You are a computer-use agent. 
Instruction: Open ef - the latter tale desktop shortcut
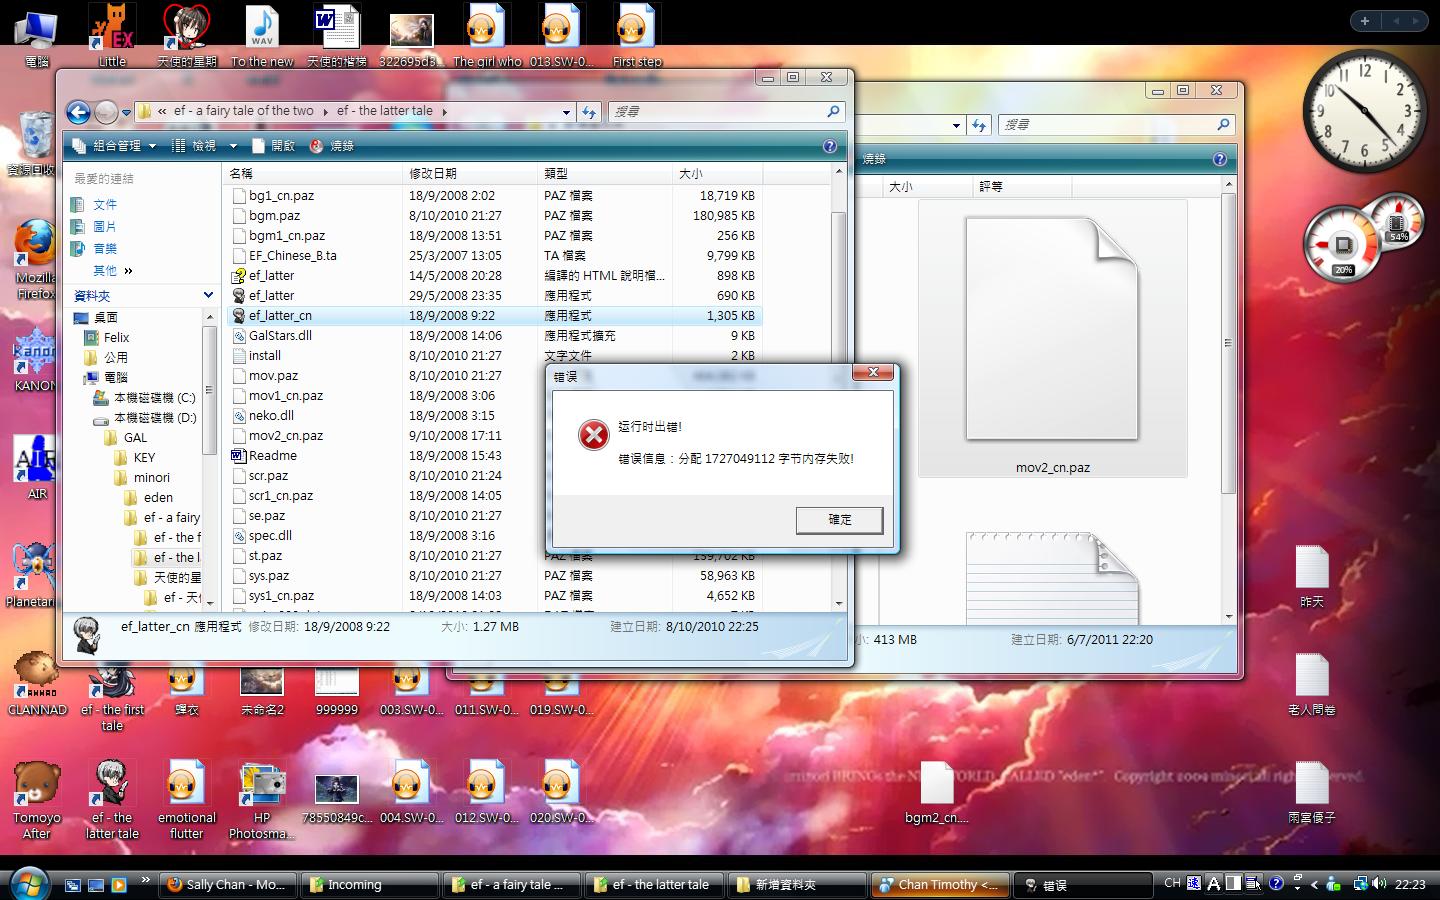[112, 800]
